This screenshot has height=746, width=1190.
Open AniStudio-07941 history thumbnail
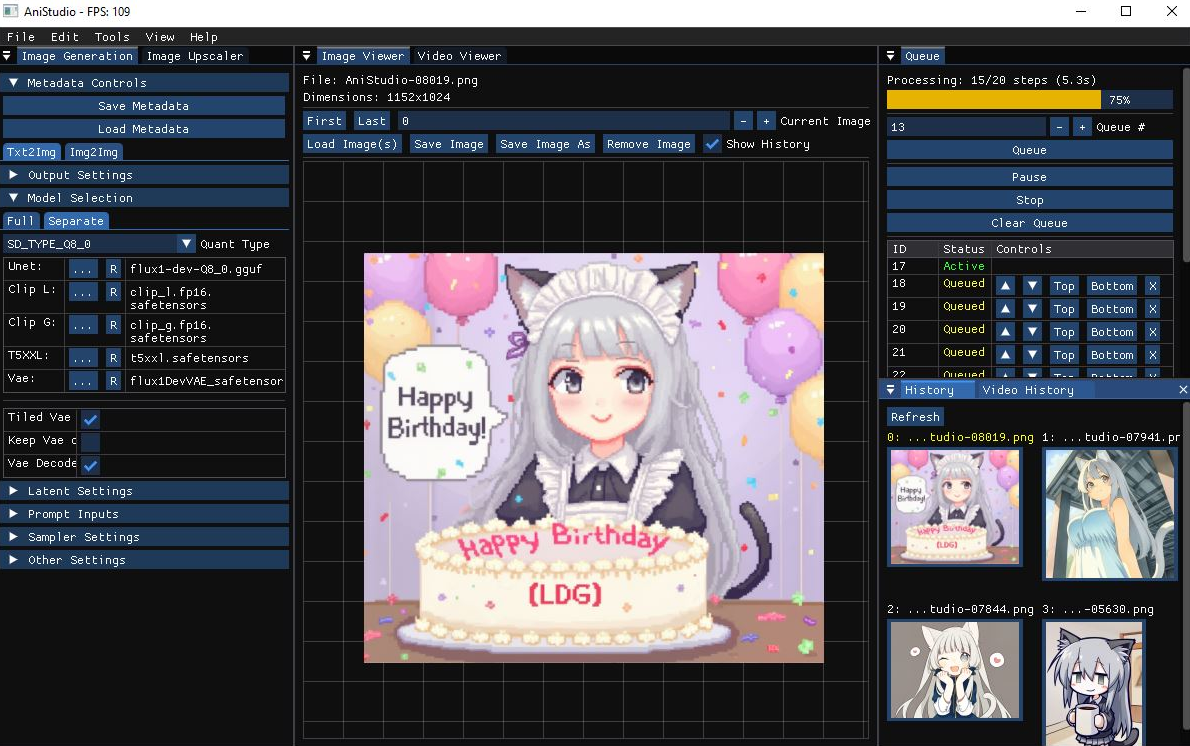(x=1110, y=514)
